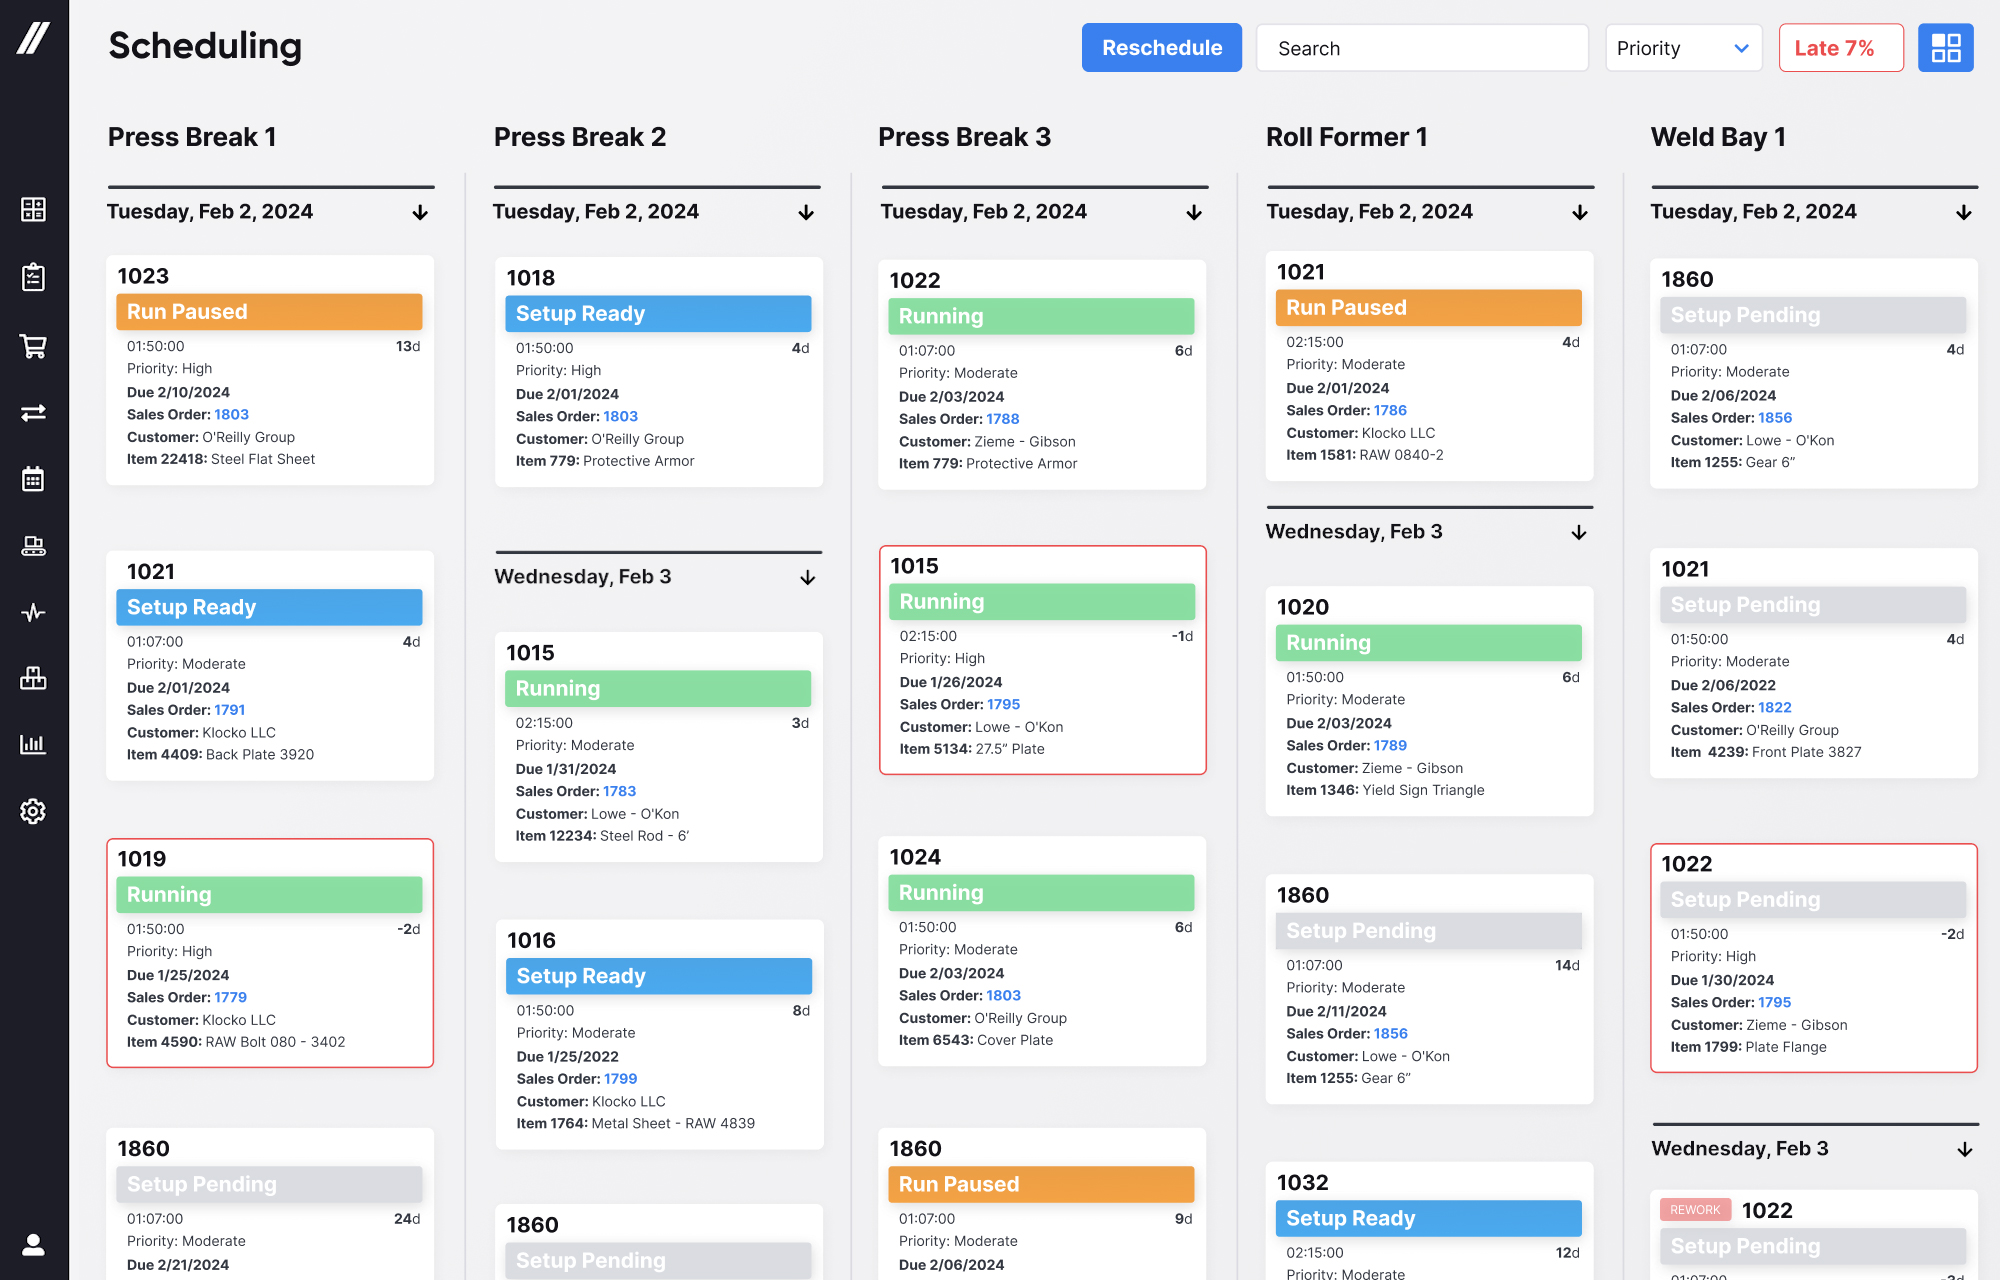Screen dimensions: 2000x1280
Task: Open the calendar icon in sidebar
Action: pyautogui.click(x=33, y=479)
